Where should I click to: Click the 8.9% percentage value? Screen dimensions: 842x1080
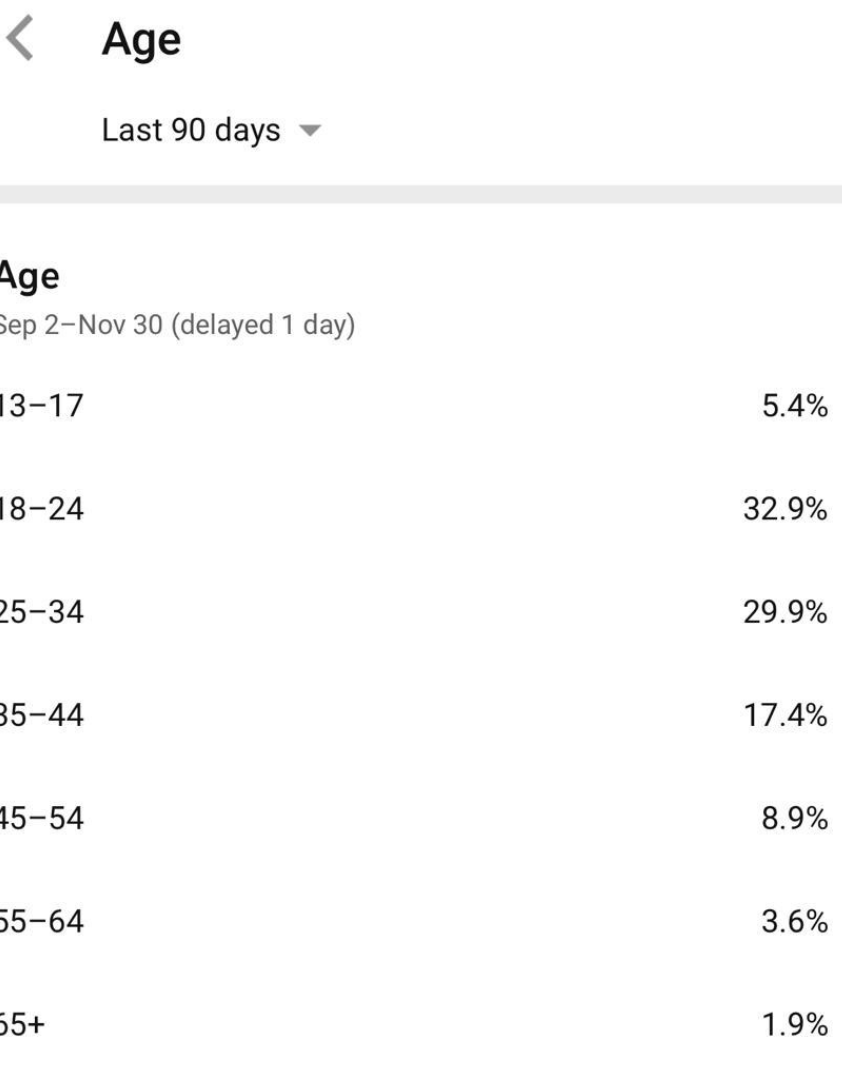coord(794,819)
